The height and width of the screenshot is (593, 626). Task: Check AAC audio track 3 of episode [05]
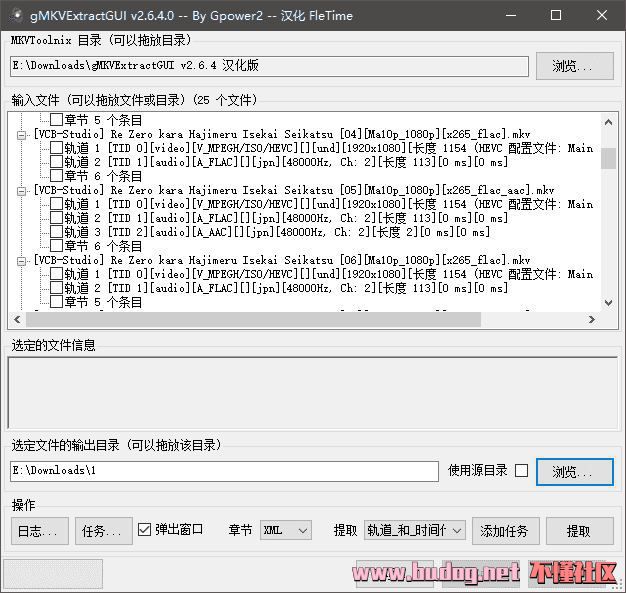pos(56,232)
